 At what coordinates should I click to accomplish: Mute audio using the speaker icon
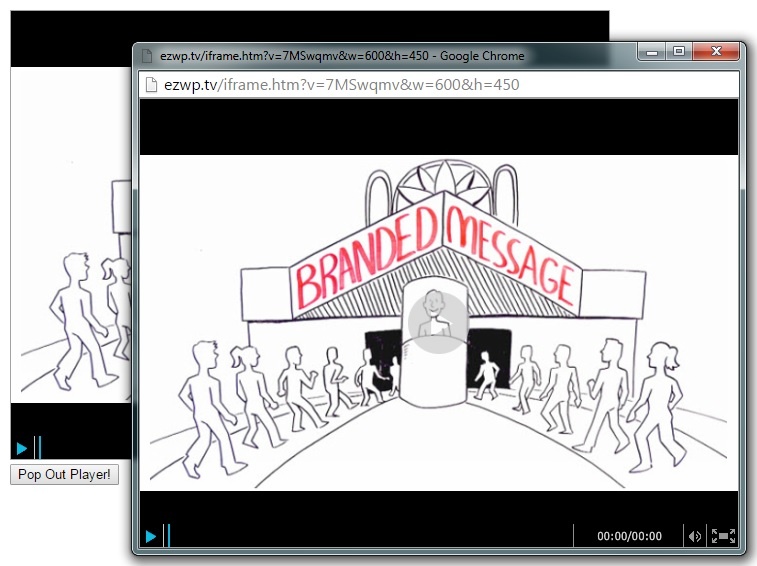point(694,537)
